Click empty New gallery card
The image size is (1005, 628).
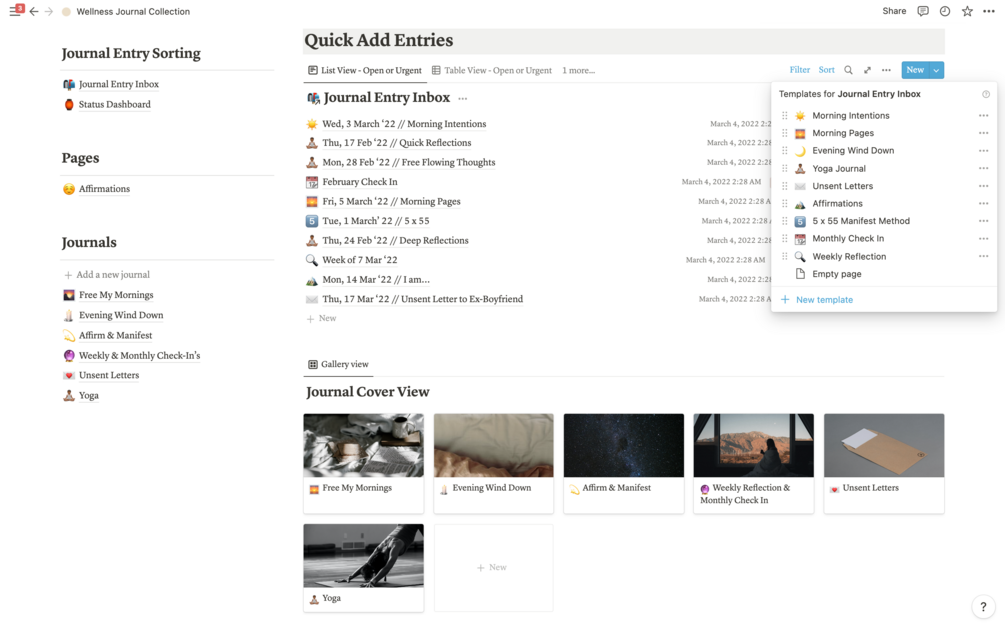click(x=494, y=568)
